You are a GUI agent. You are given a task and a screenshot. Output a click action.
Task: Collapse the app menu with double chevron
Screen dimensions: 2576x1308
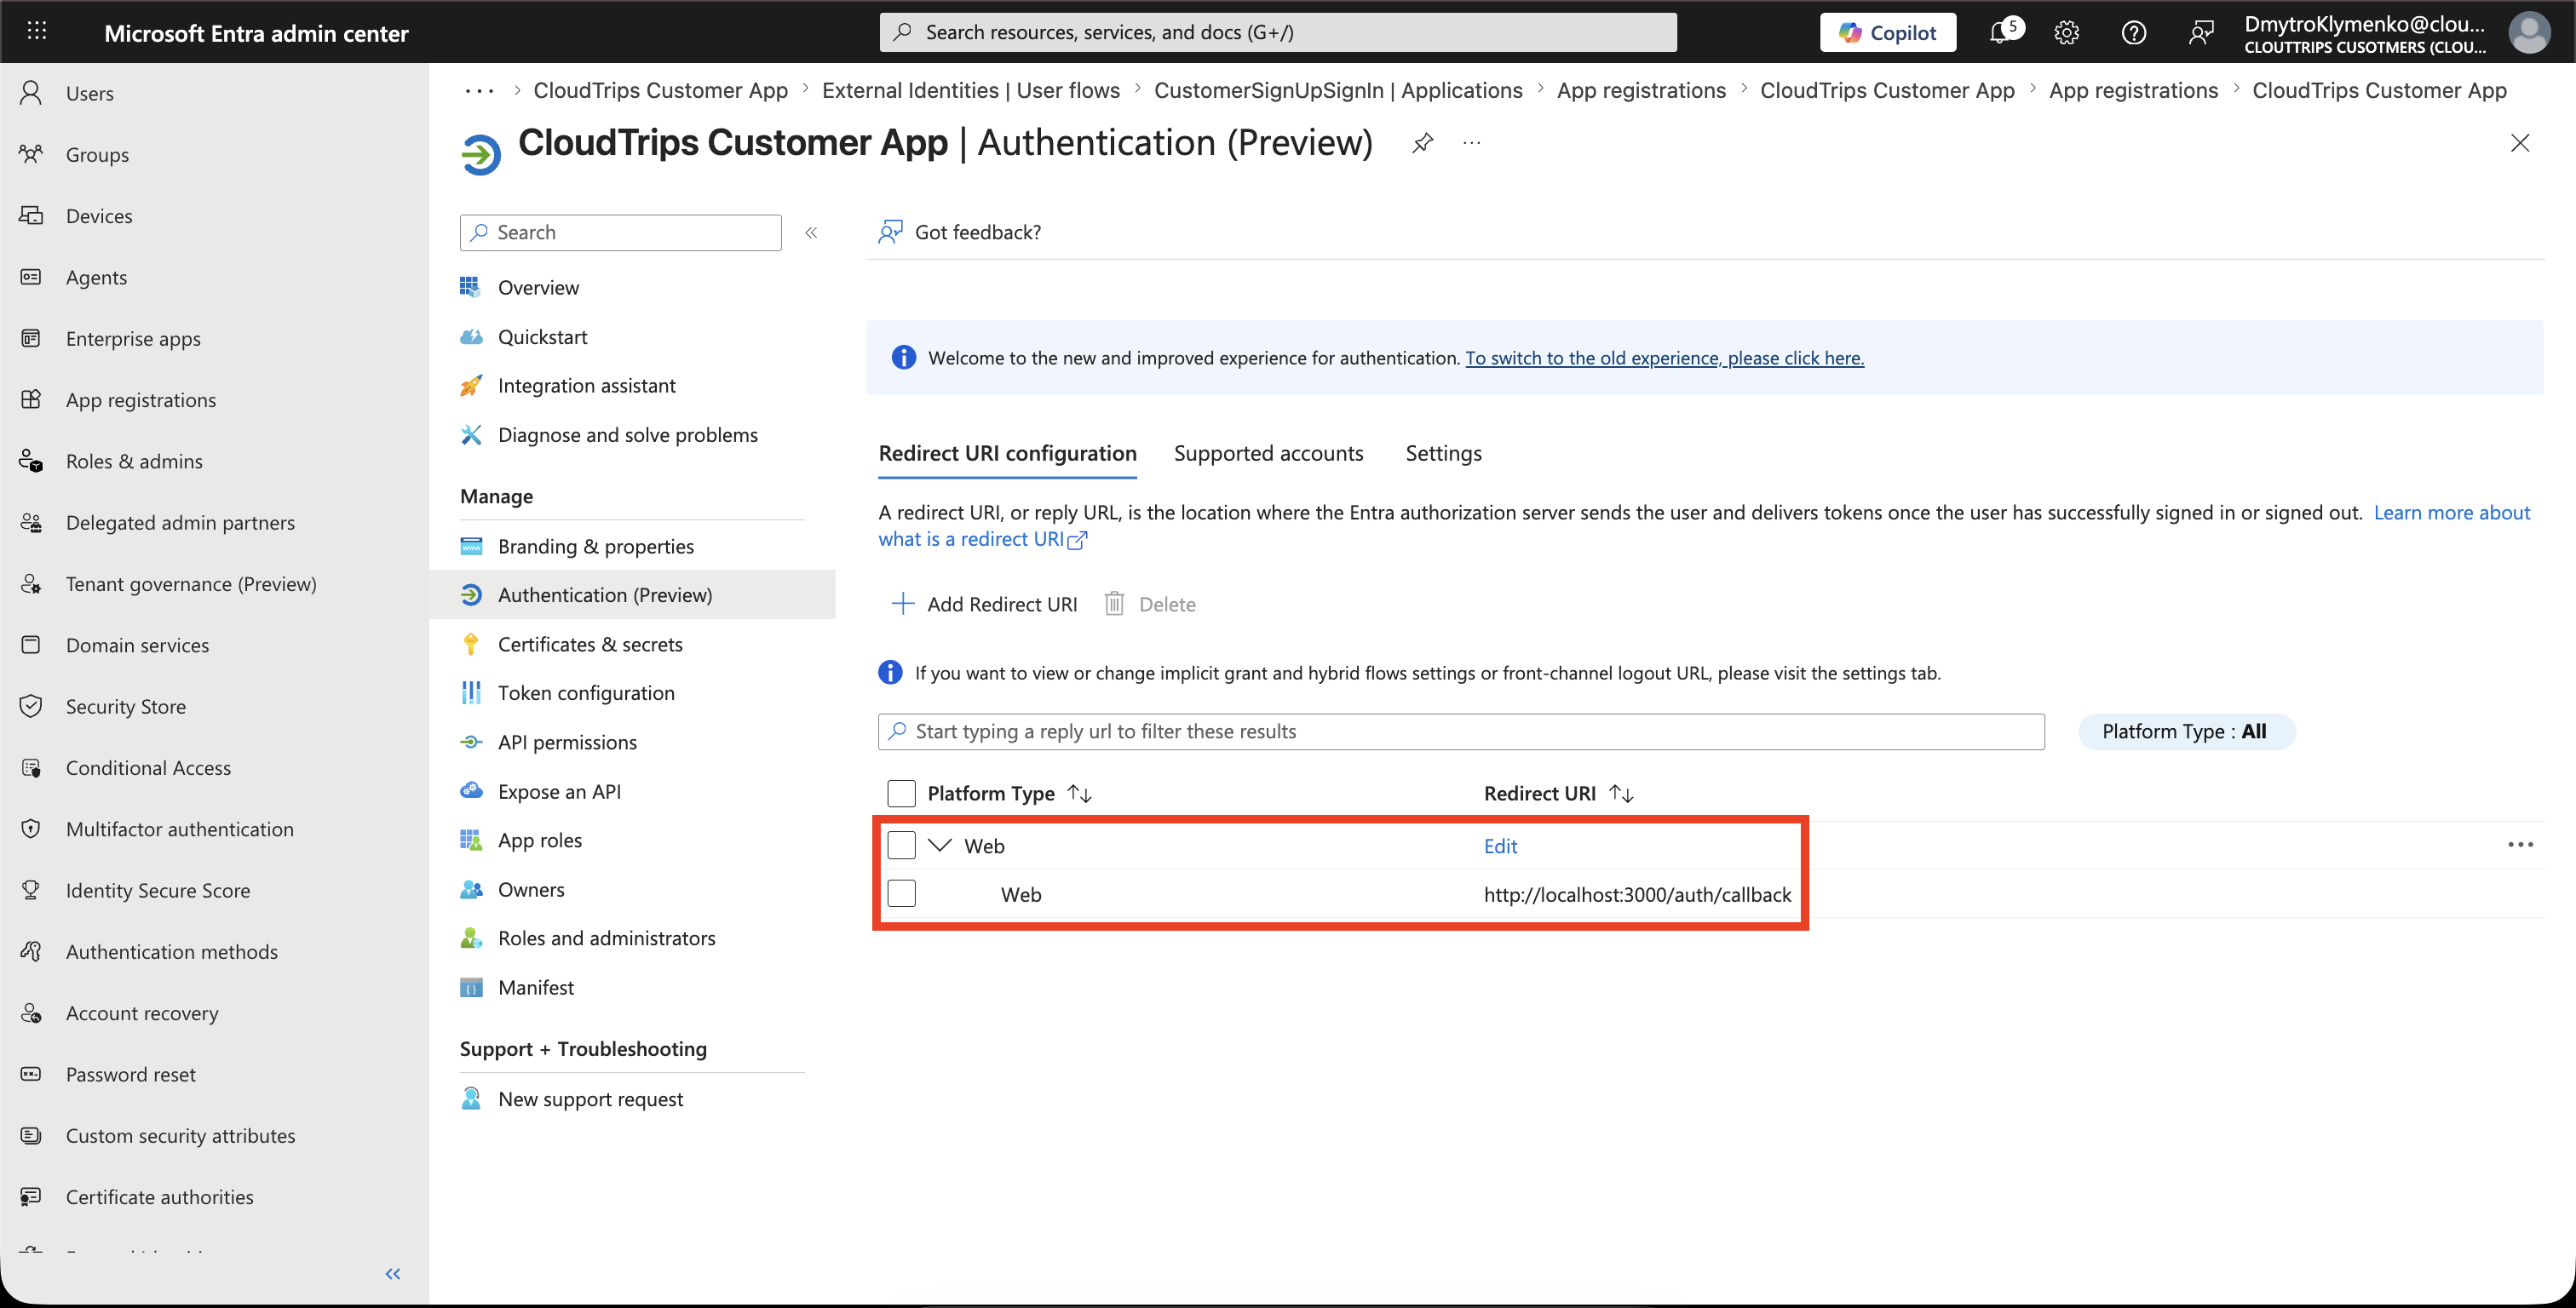811,232
